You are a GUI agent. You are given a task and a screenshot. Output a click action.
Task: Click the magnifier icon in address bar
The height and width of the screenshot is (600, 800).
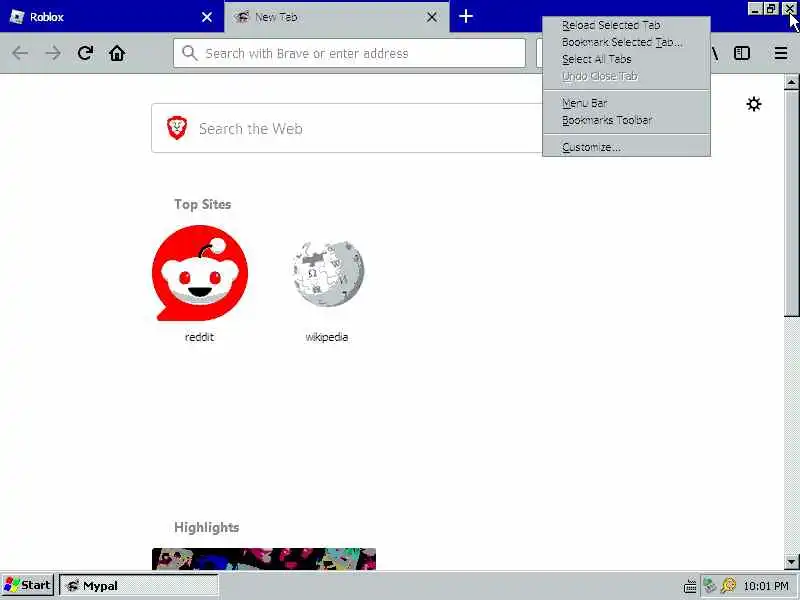(x=189, y=53)
